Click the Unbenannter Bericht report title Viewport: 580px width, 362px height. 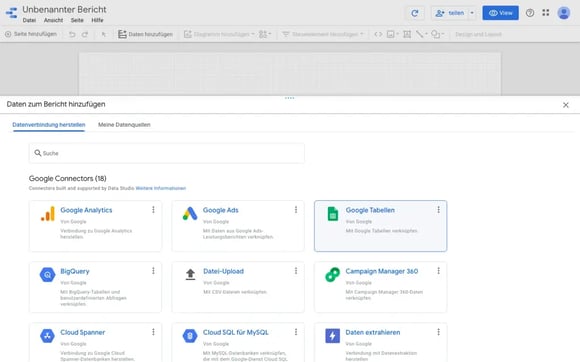(64, 10)
